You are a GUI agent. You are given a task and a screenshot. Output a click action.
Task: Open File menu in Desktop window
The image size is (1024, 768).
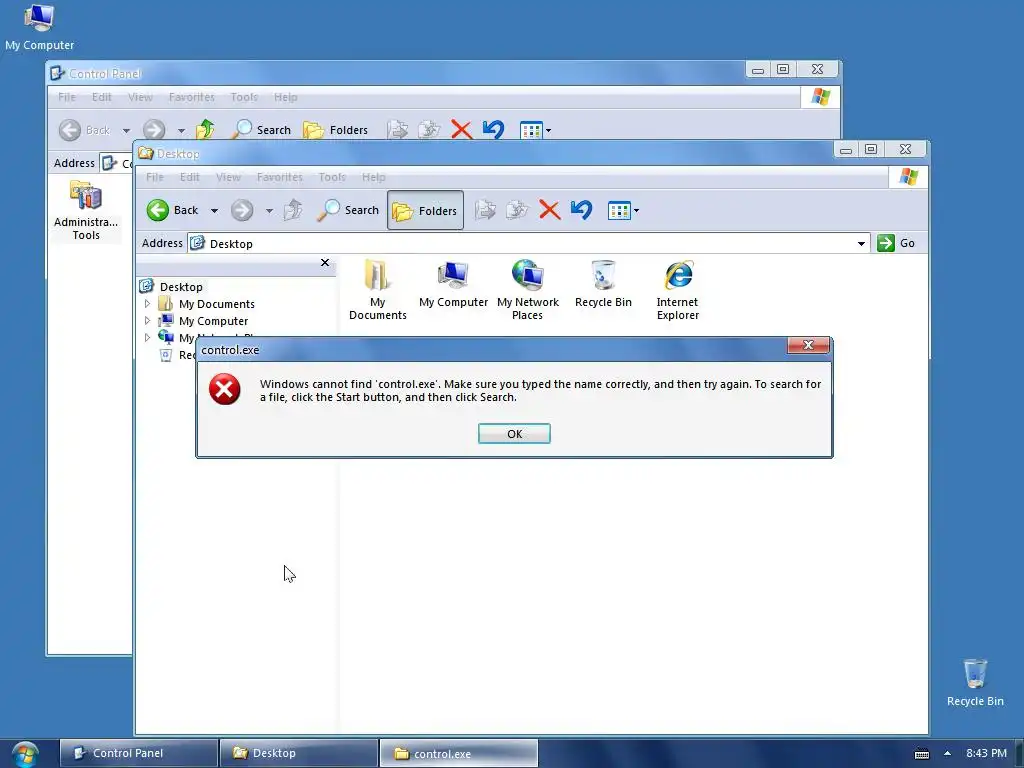click(155, 177)
